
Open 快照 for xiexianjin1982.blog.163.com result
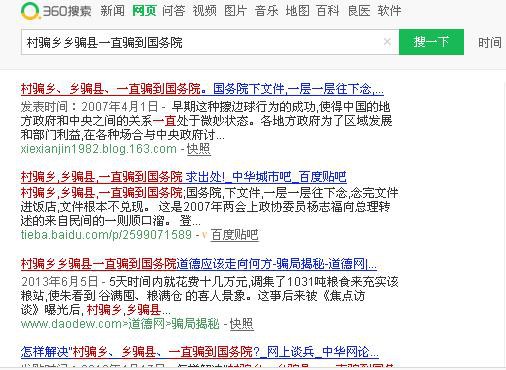pos(199,149)
